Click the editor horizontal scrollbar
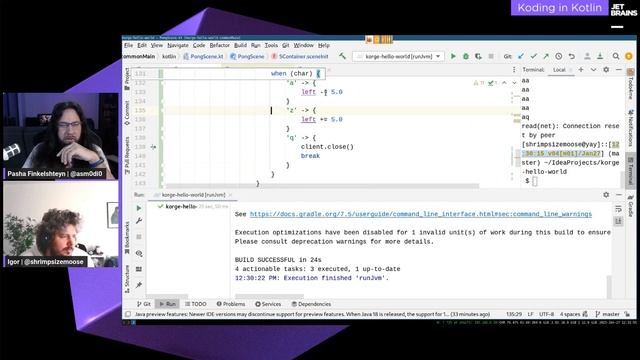The image size is (640, 360). click(322, 186)
